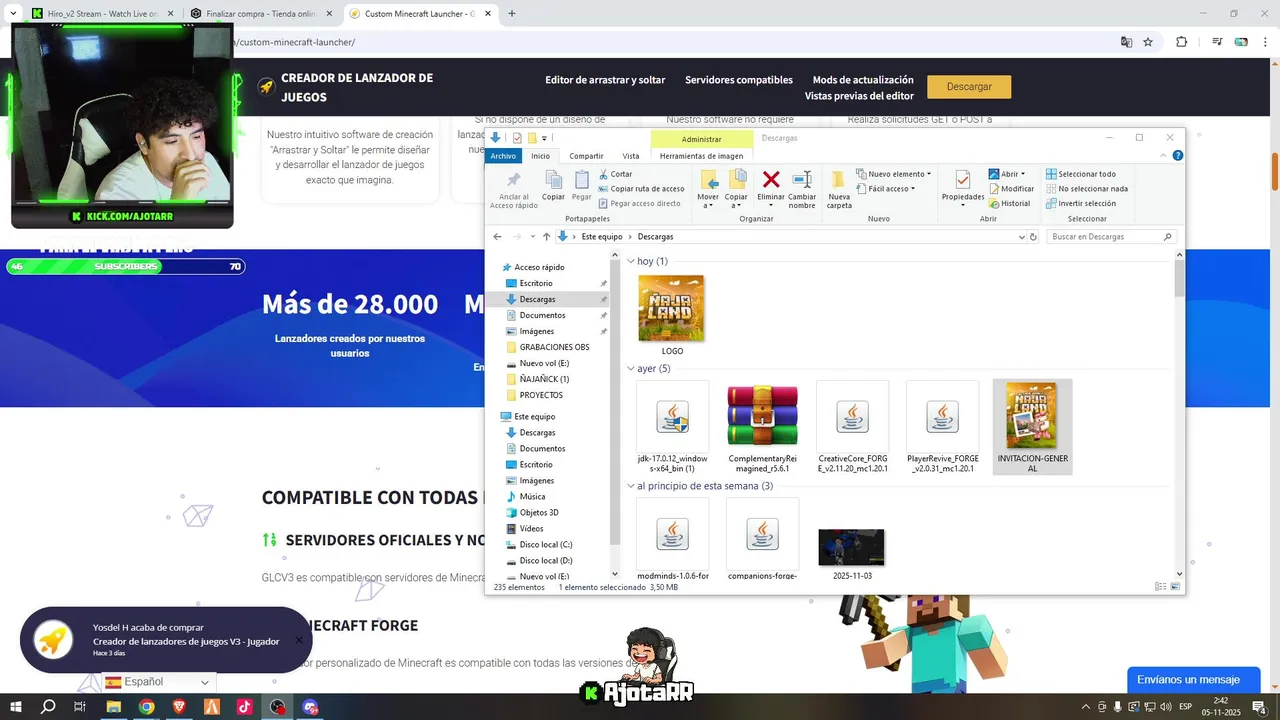
Task: Open the browser extensions puzzle icon
Action: [x=1181, y=42]
